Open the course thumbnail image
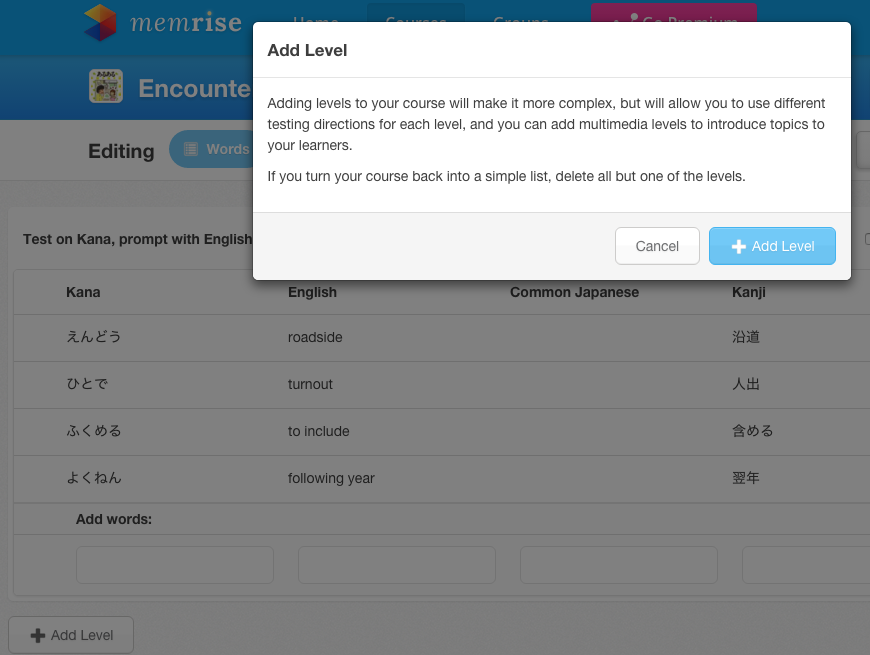Screen dimensions: 870x655 coord(106,86)
